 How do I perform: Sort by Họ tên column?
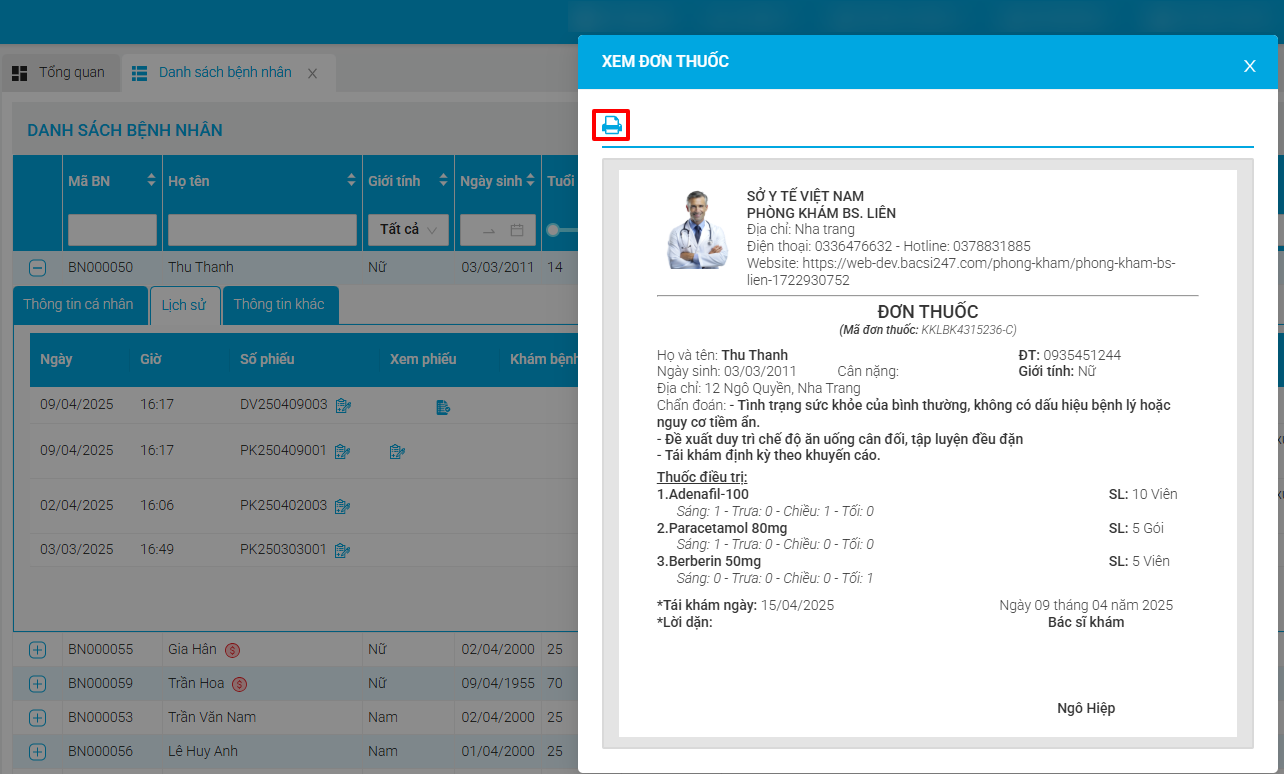[351, 181]
